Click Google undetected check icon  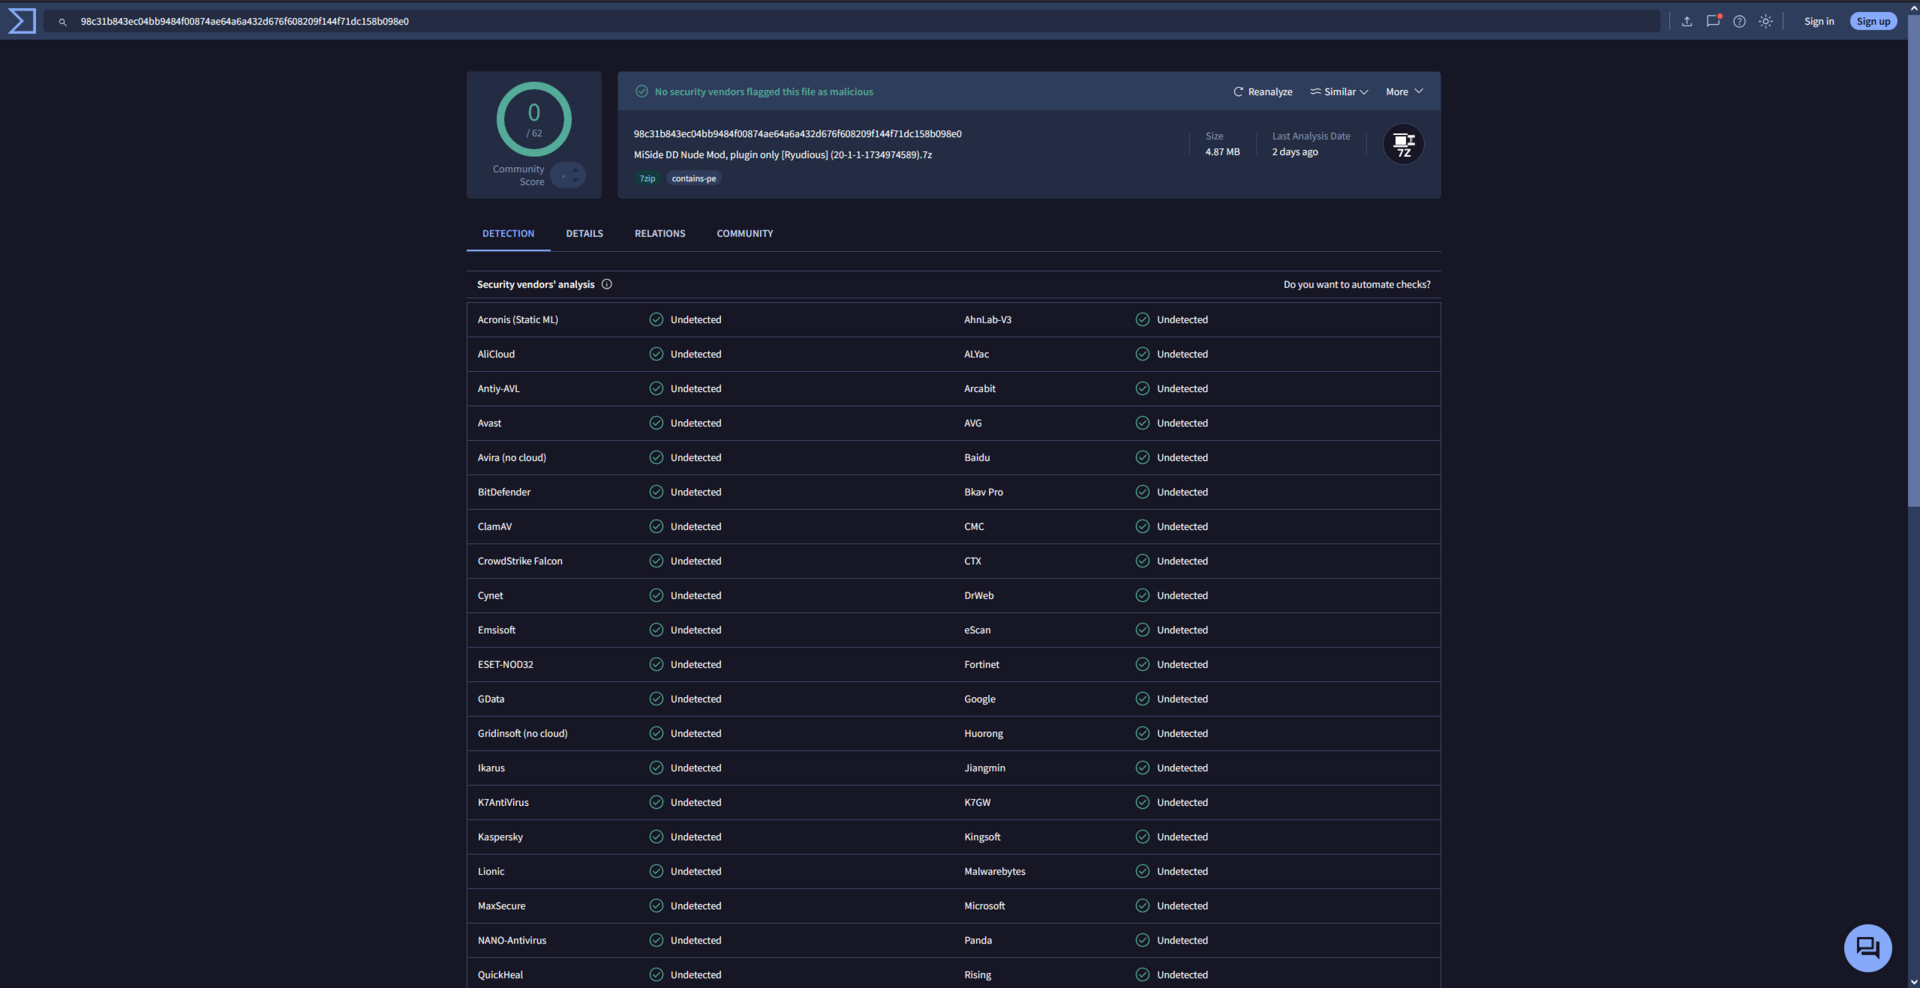click(1142, 699)
